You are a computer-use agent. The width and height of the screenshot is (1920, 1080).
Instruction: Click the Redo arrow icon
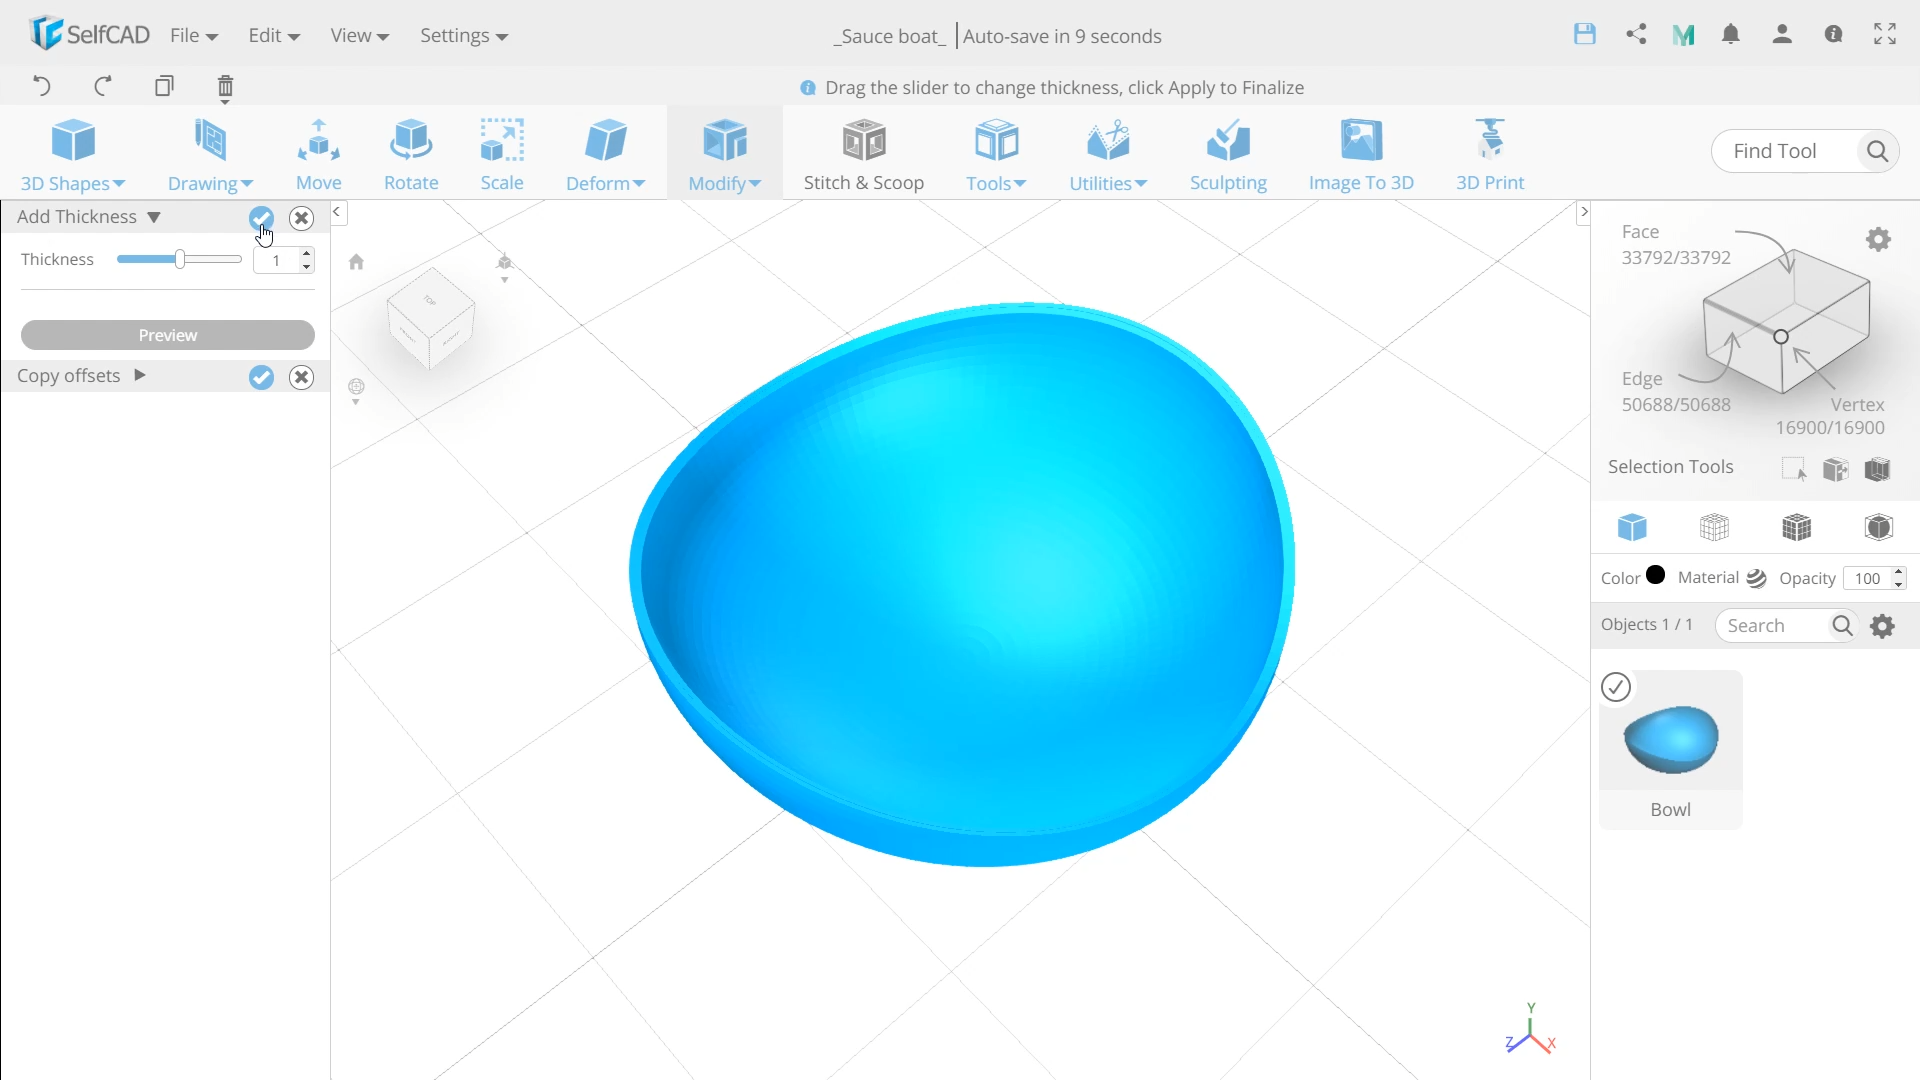103,86
